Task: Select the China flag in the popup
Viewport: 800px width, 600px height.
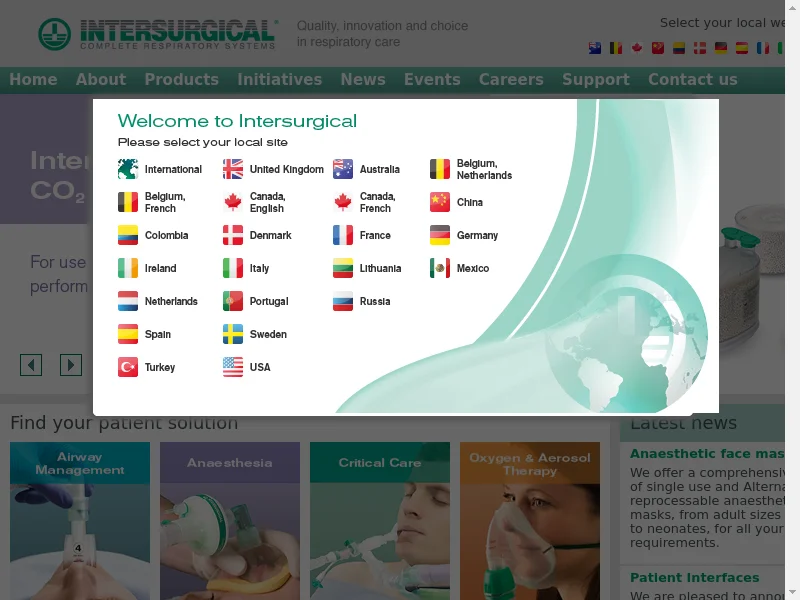Action: click(x=440, y=202)
